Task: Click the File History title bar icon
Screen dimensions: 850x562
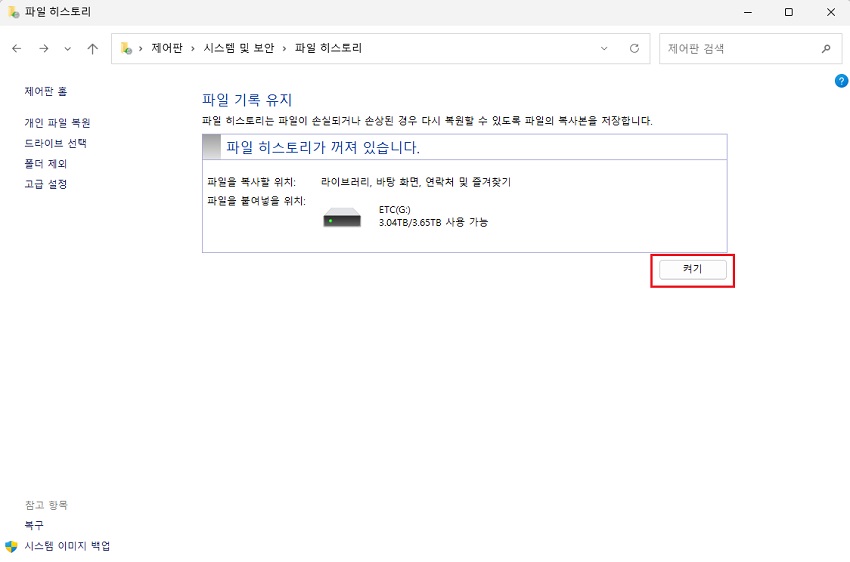Action: 14,11
